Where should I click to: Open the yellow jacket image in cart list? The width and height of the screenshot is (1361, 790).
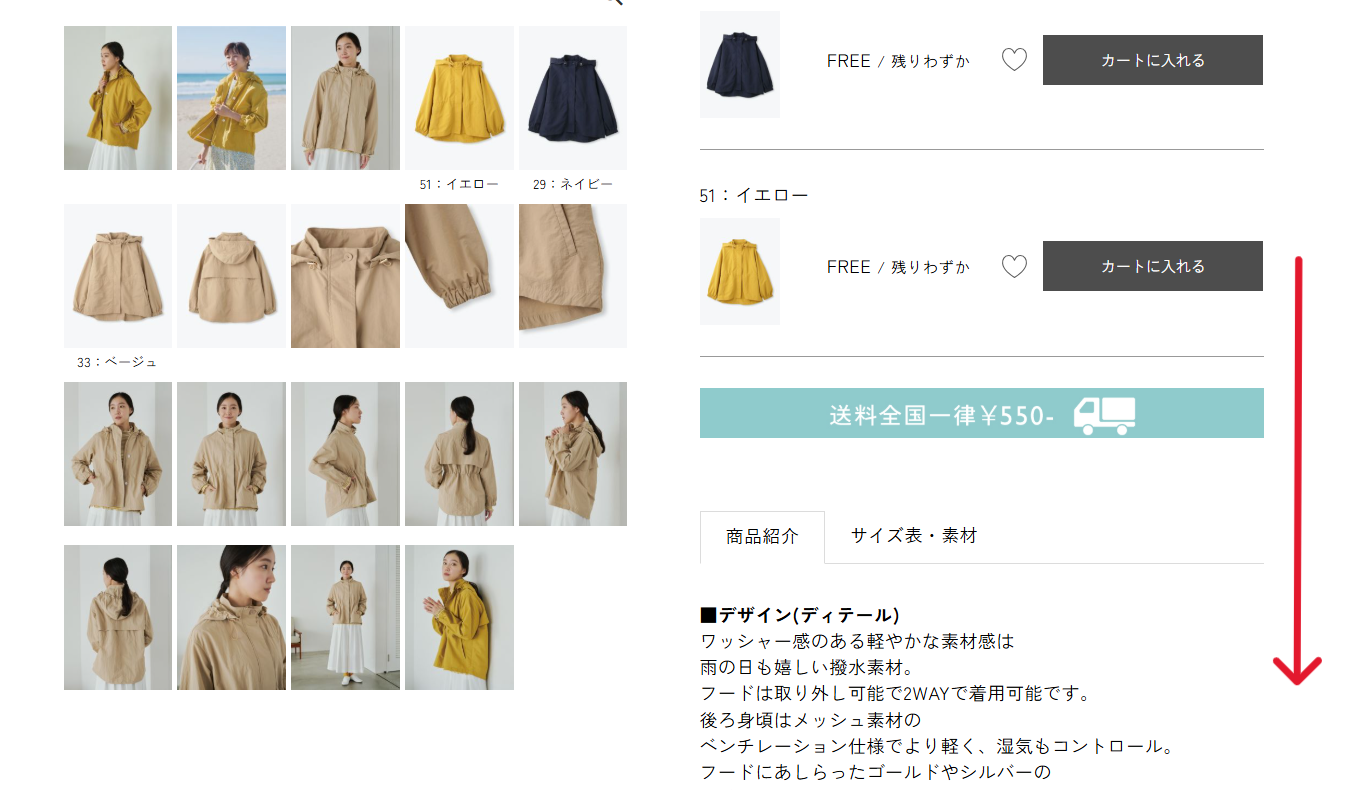click(x=740, y=271)
